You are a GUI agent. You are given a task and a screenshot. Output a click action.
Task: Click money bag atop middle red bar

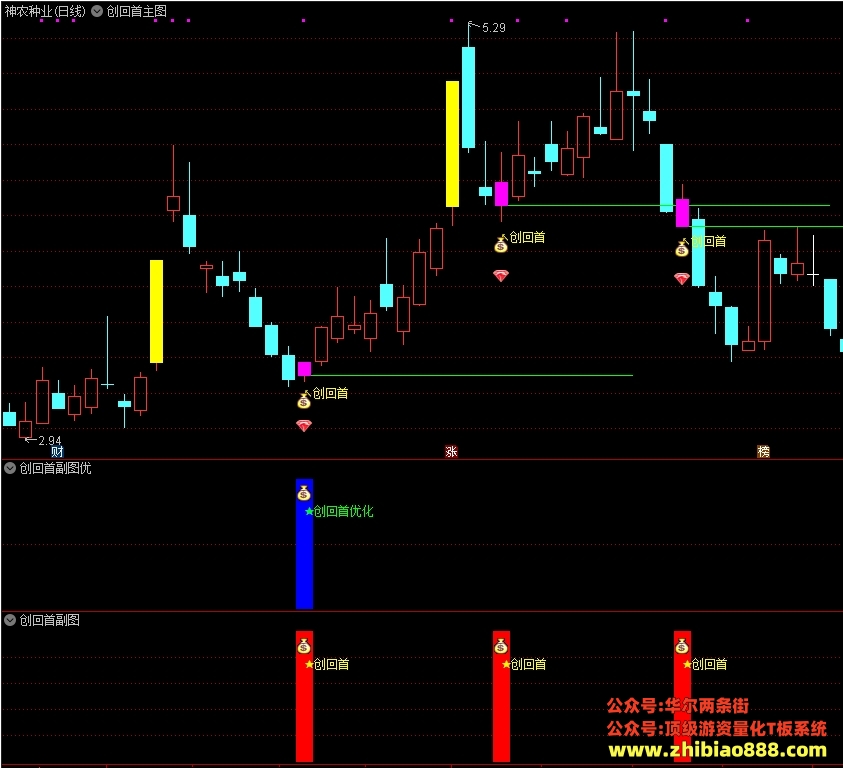click(x=501, y=645)
